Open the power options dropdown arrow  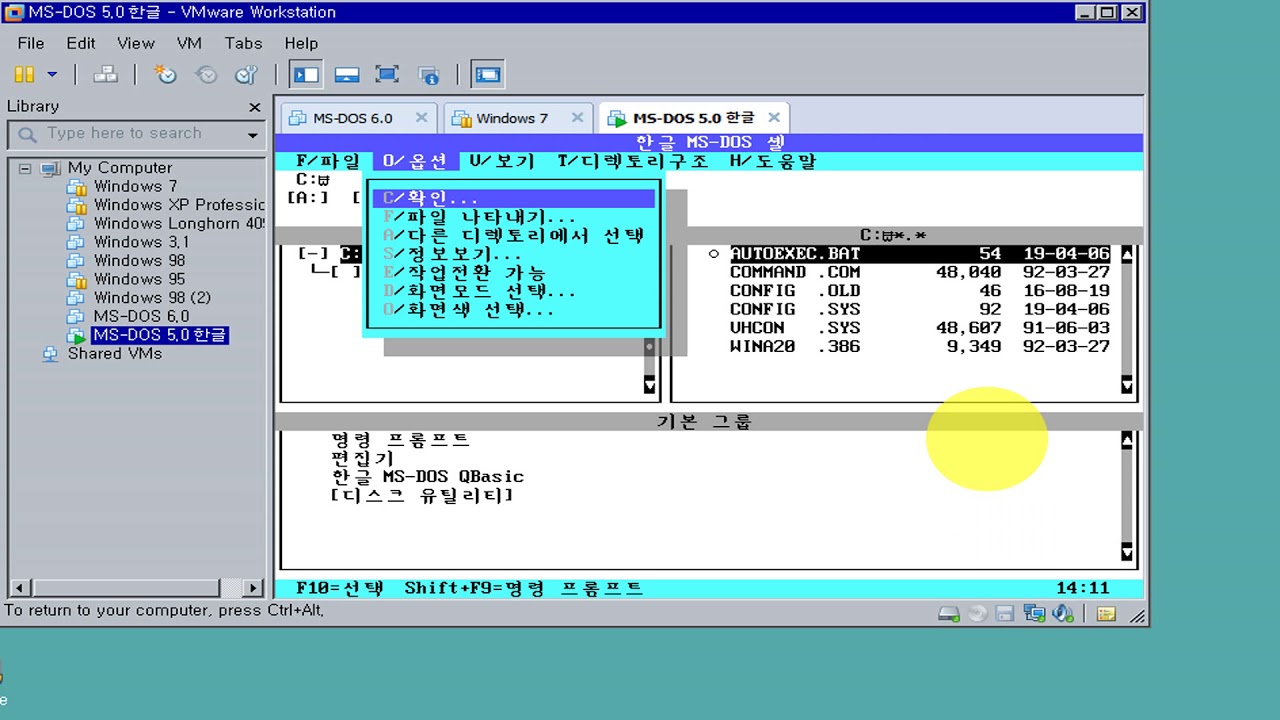tap(52, 74)
